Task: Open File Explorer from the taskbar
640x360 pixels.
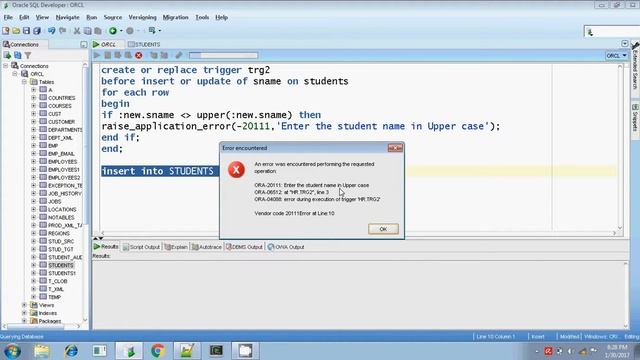Action: pos(42,351)
